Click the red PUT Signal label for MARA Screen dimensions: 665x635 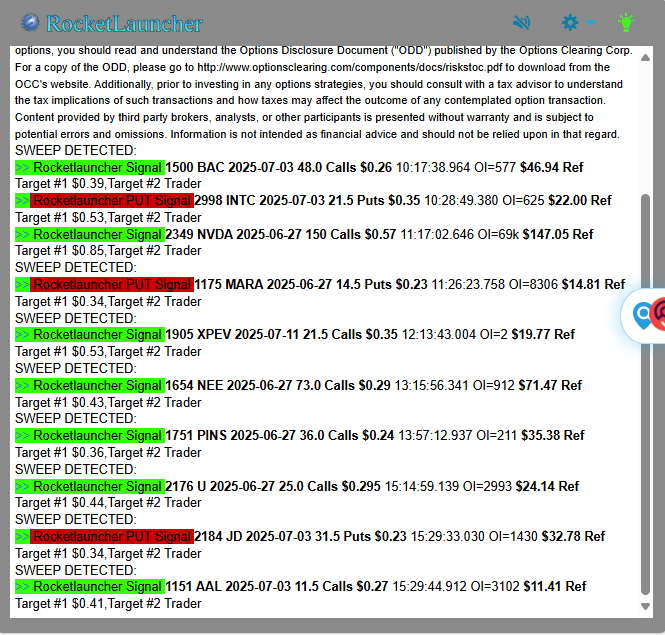(112, 285)
